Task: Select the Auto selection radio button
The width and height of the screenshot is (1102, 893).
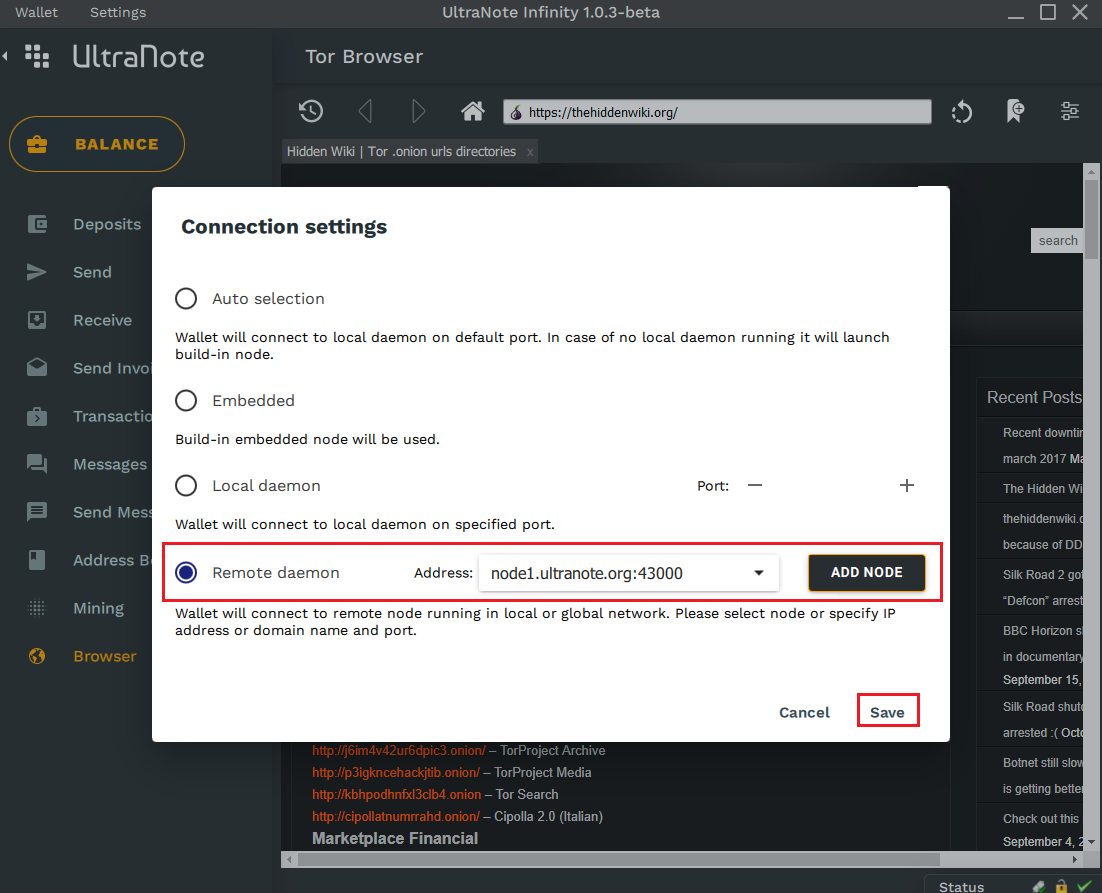Action: [186, 299]
